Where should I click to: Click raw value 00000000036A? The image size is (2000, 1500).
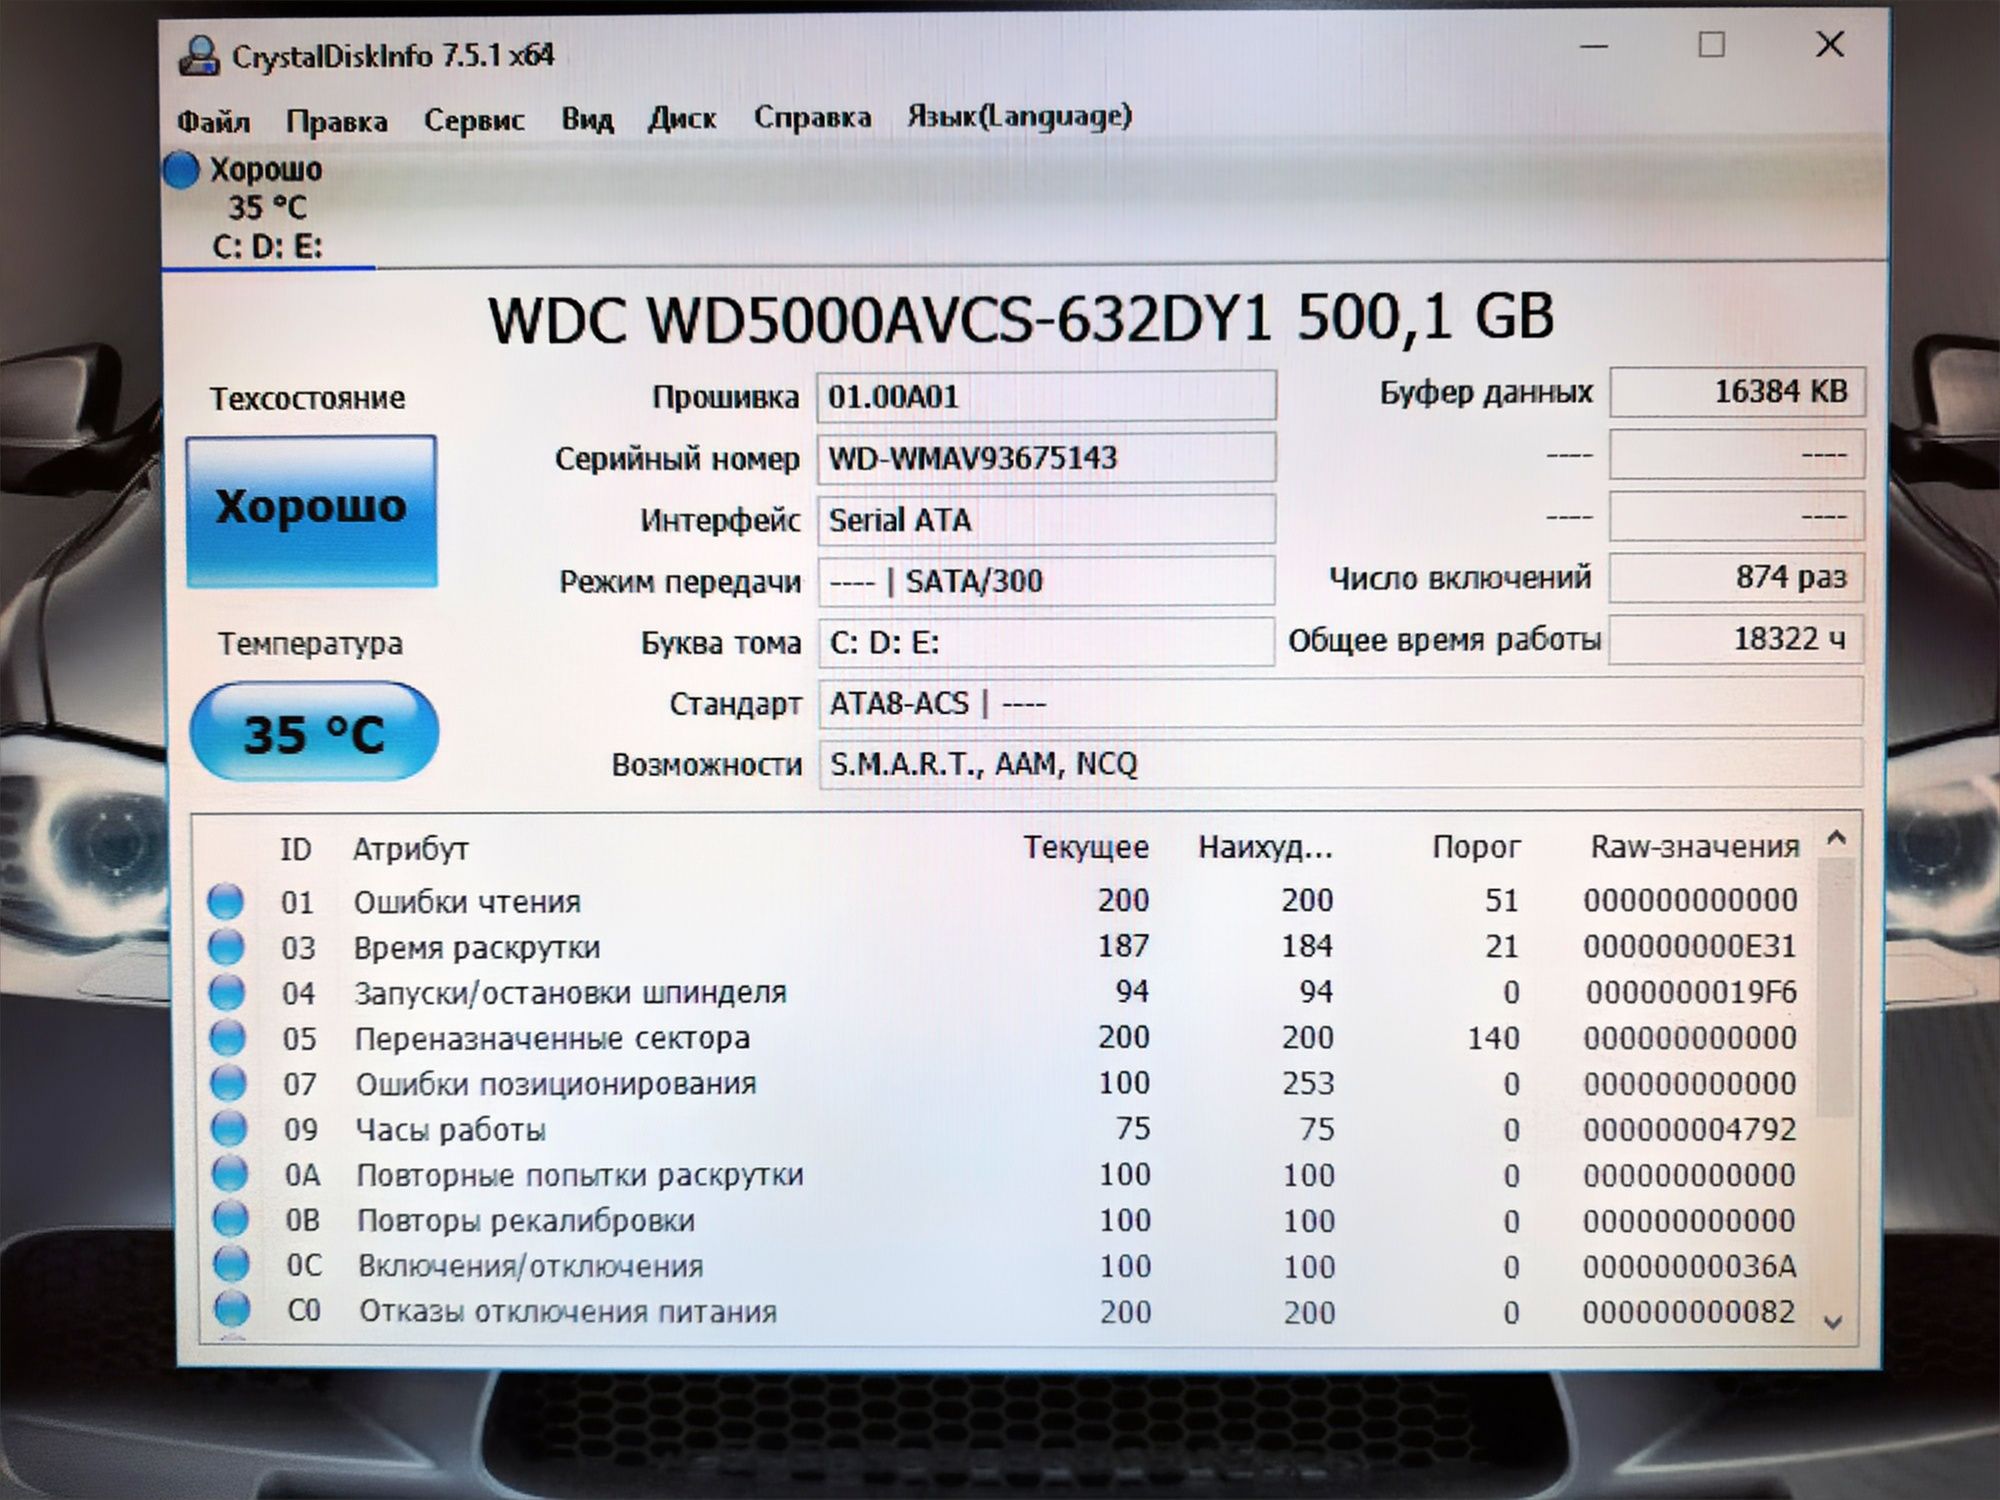click(x=1689, y=1266)
